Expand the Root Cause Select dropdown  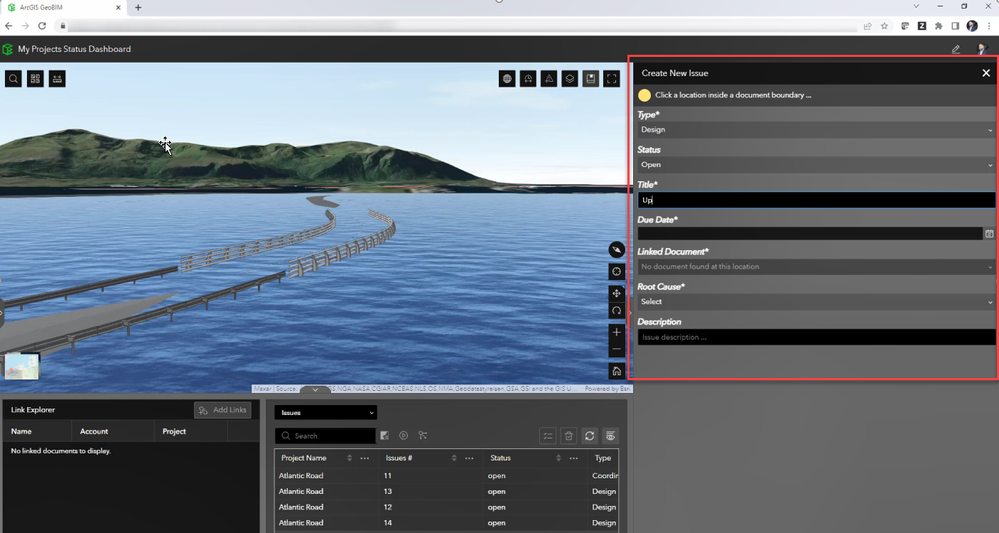coord(814,302)
